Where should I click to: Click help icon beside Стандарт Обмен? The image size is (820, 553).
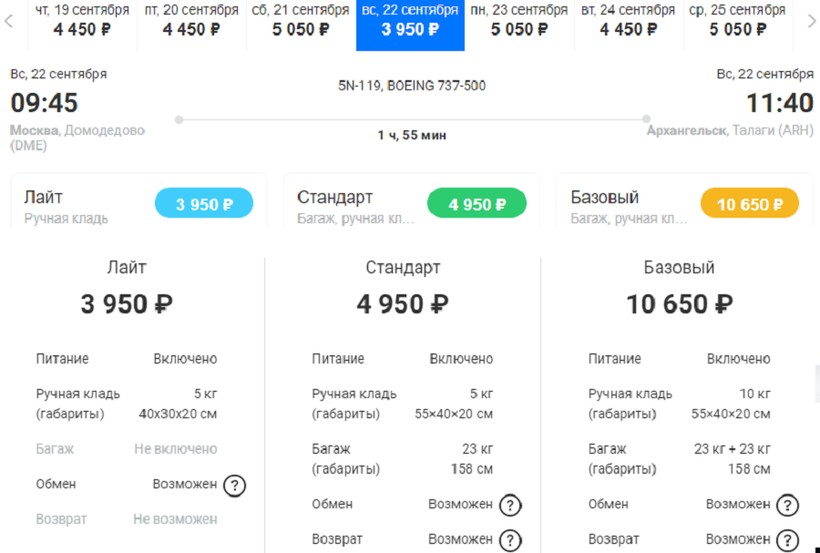point(510,506)
